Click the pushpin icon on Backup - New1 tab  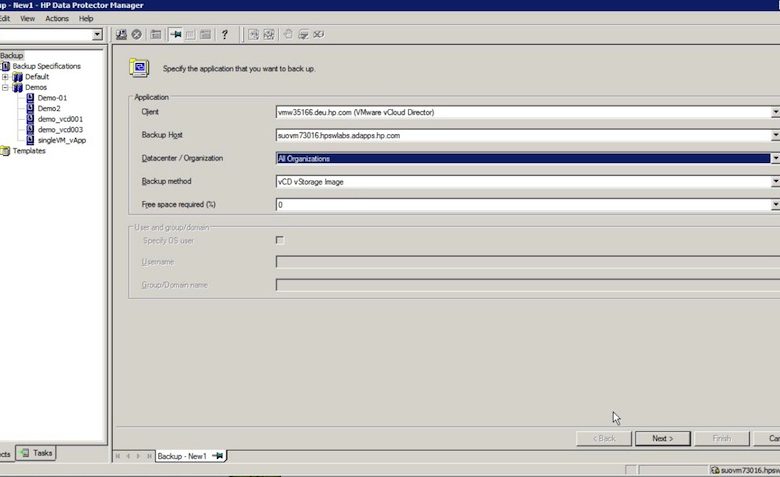point(218,456)
